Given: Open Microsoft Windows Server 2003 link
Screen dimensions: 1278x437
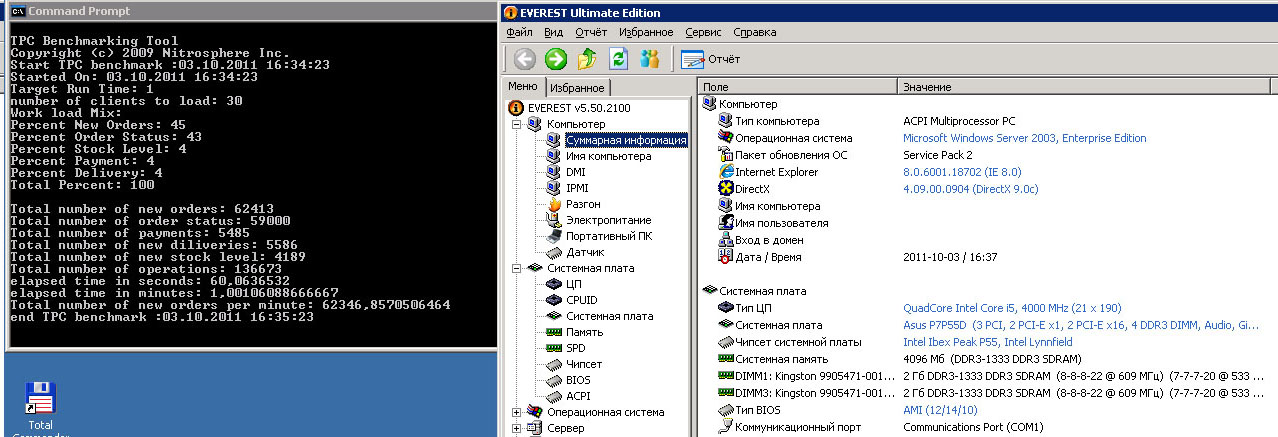Looking at the screenshot, I should [1024, 138].
